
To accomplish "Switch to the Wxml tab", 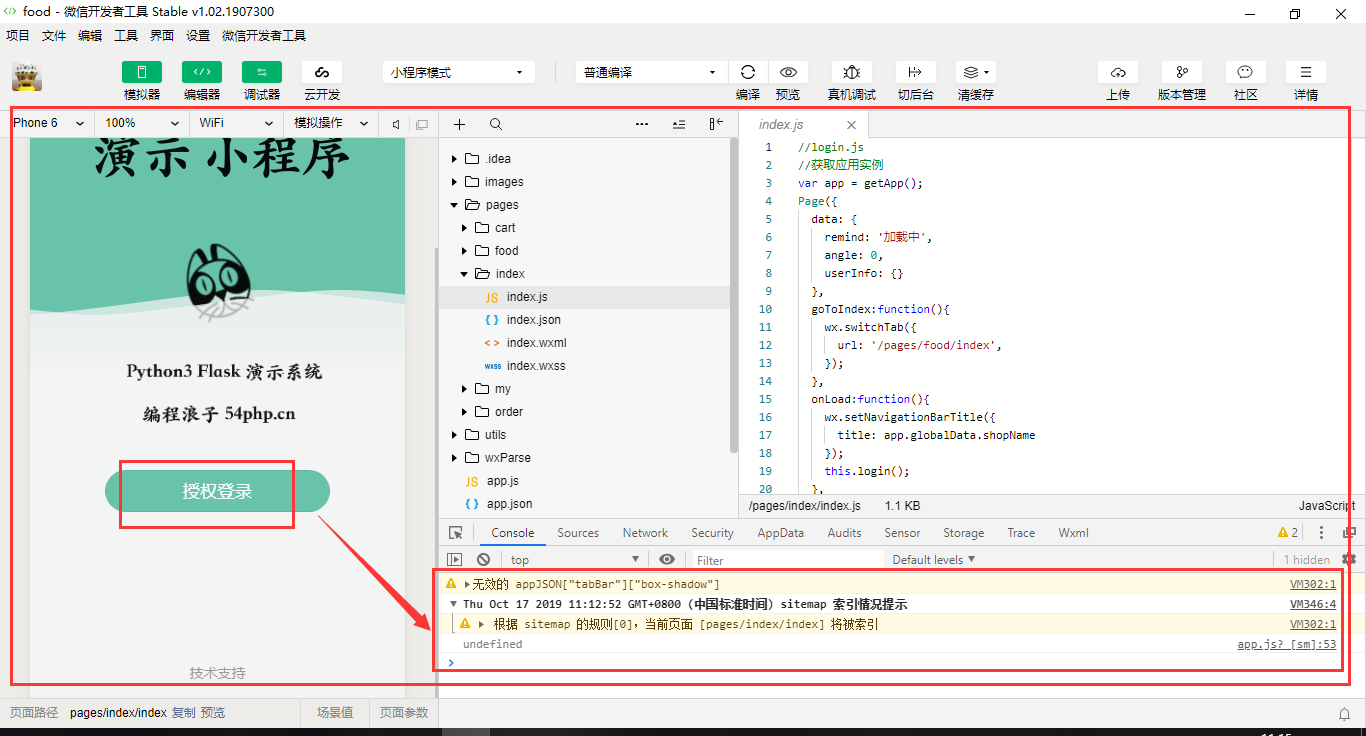I will point(1074,533).
